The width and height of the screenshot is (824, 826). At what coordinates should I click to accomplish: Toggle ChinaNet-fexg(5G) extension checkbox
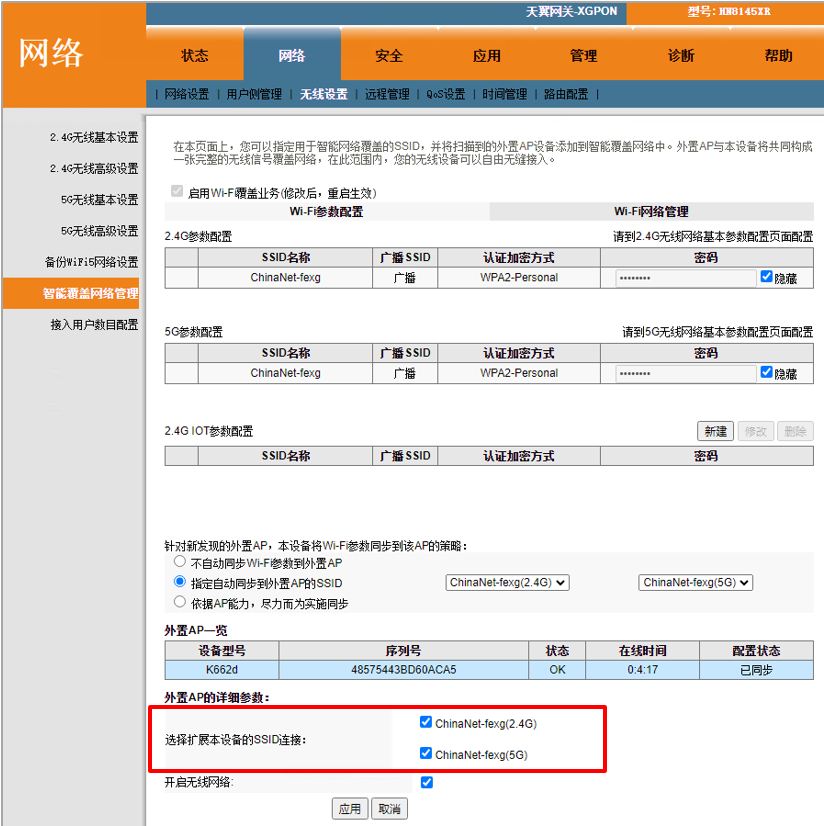pos(426,753)
